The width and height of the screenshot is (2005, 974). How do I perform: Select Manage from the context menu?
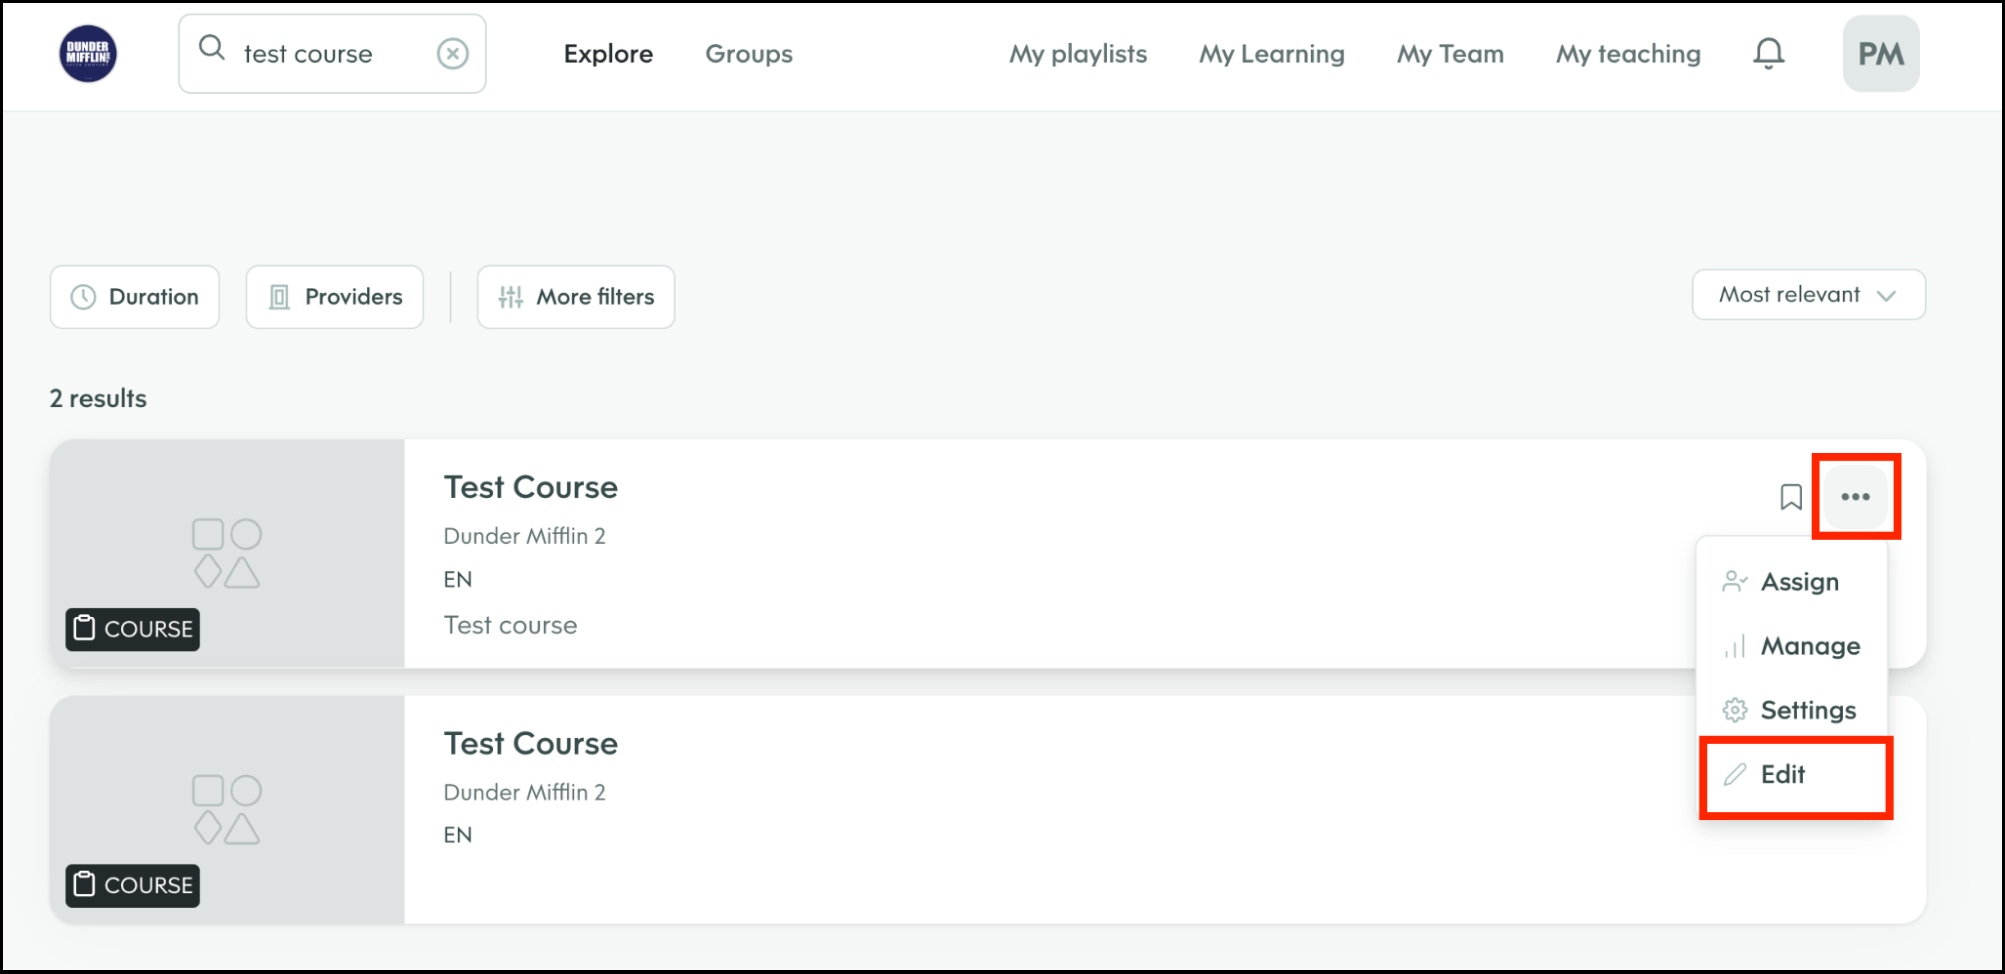pos(1809,646)
